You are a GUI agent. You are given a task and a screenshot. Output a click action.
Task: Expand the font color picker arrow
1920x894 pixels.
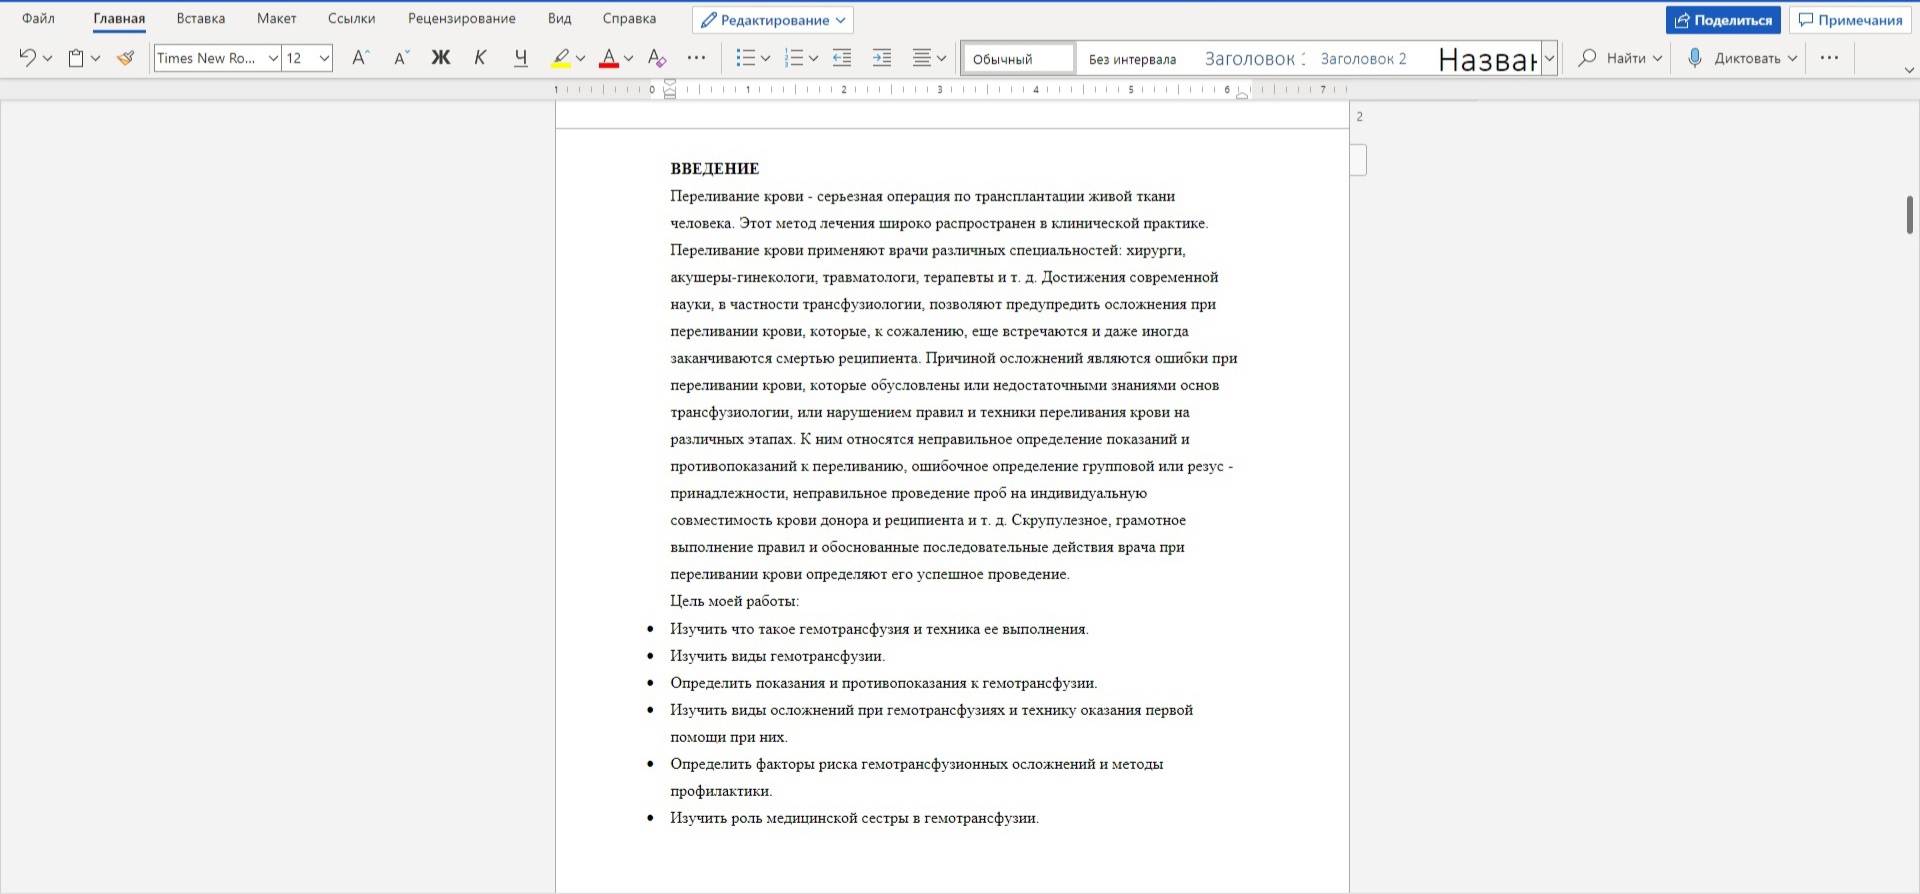(629, 59)
